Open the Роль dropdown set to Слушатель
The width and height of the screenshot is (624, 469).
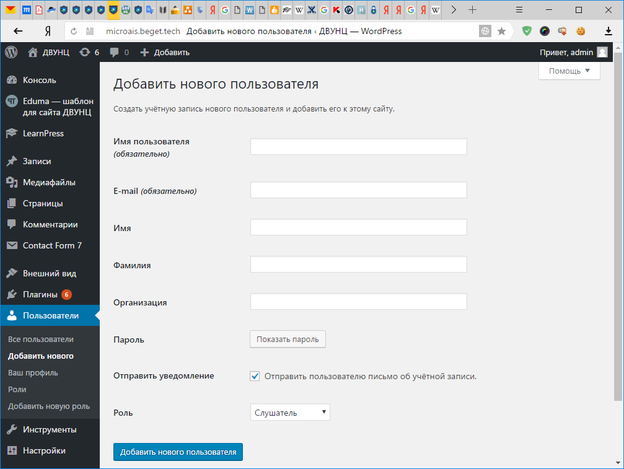[x=290, y=413]
